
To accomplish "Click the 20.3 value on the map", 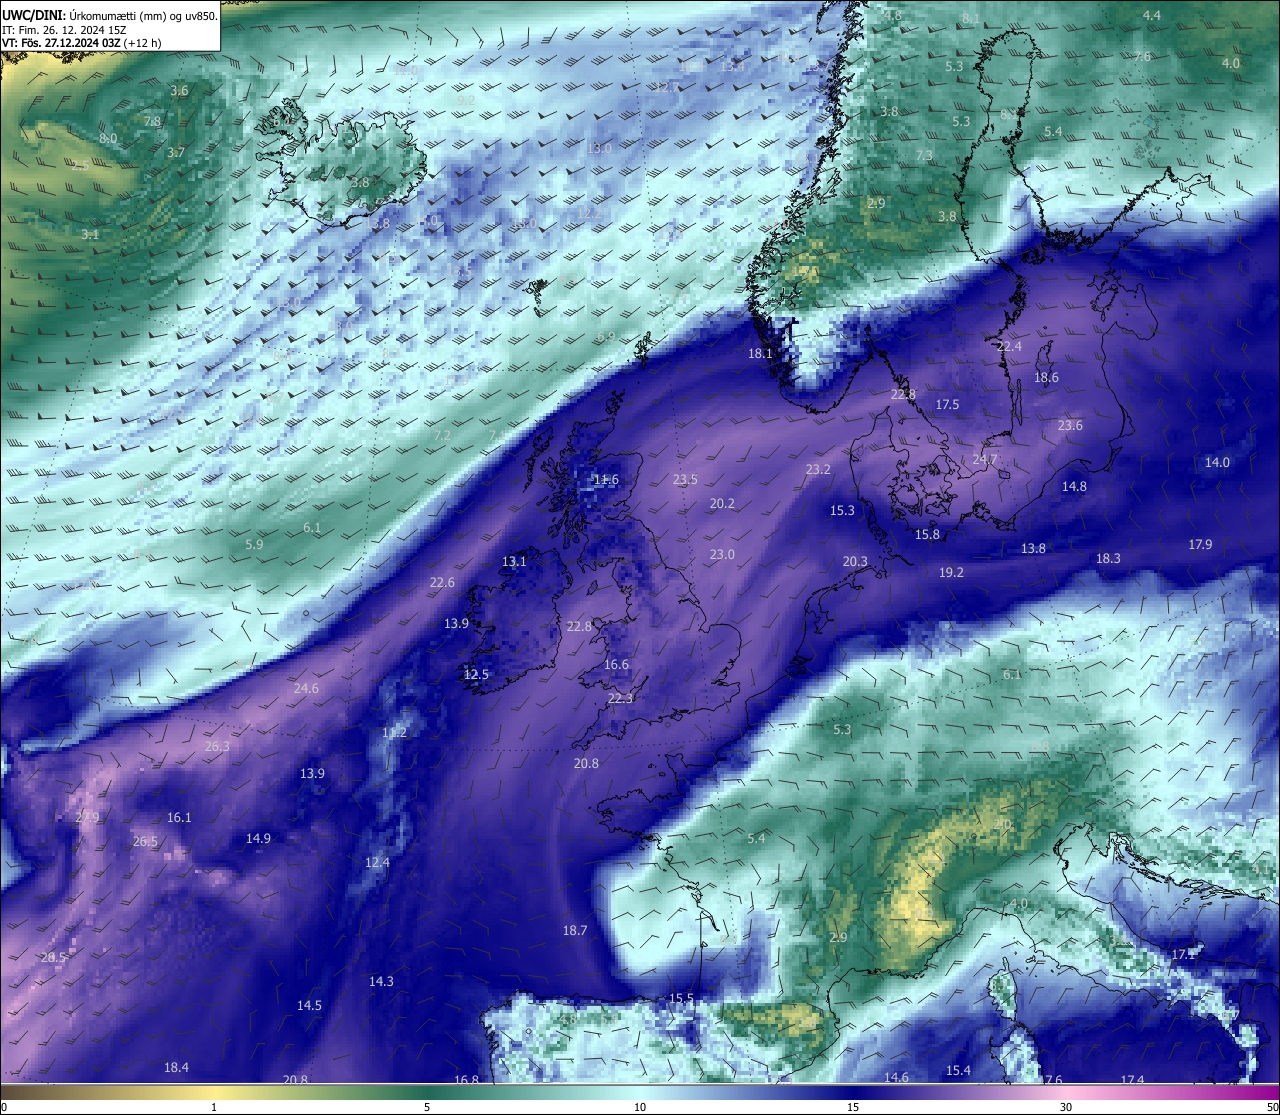I will click(855, 561).
